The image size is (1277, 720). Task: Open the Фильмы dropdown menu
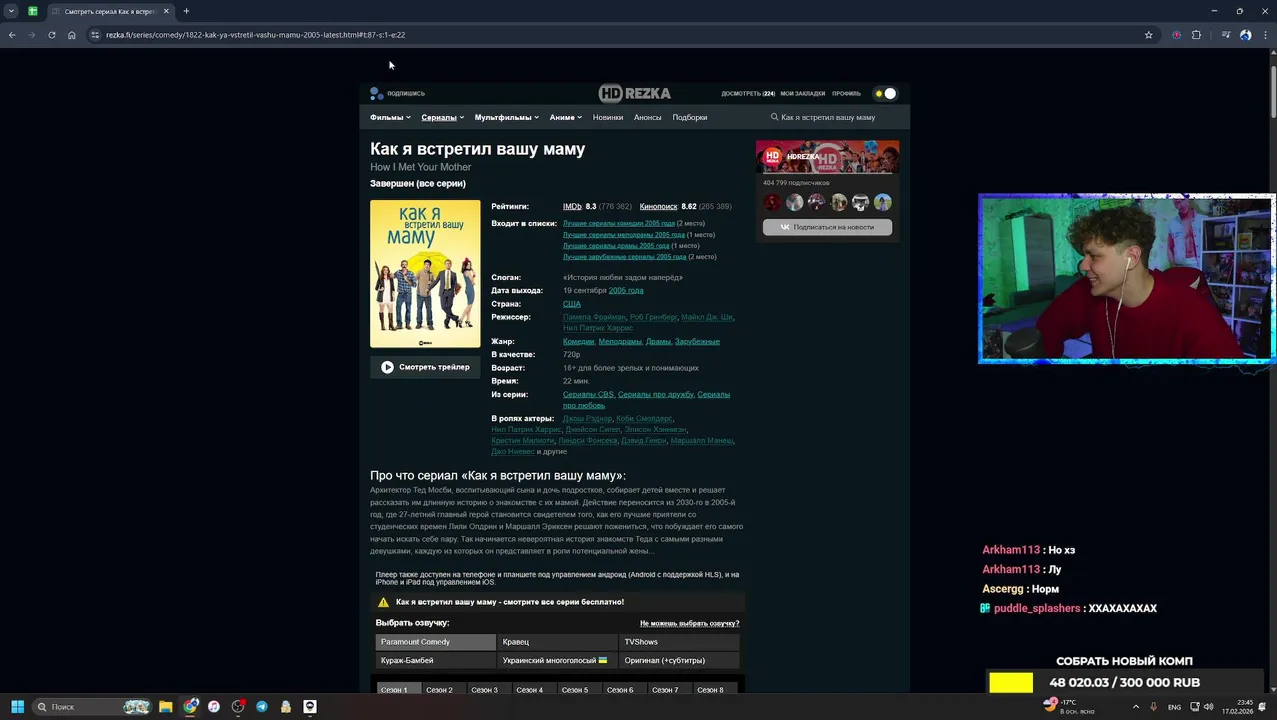click(390, 117)
